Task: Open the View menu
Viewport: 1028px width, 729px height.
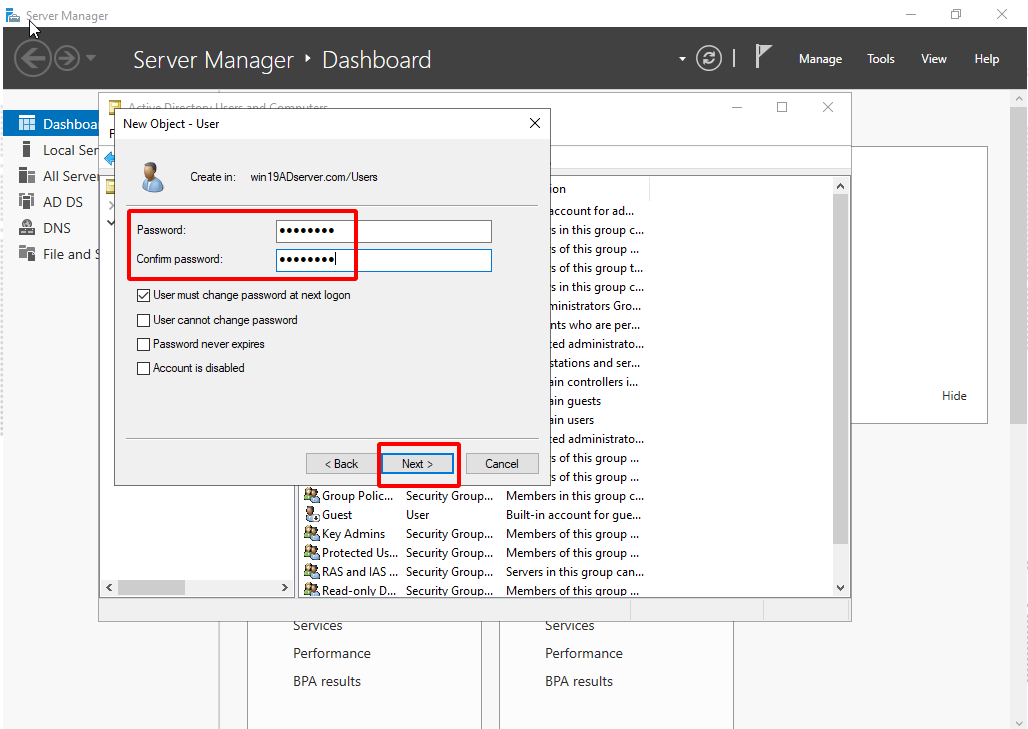Action: coord(934,59)
